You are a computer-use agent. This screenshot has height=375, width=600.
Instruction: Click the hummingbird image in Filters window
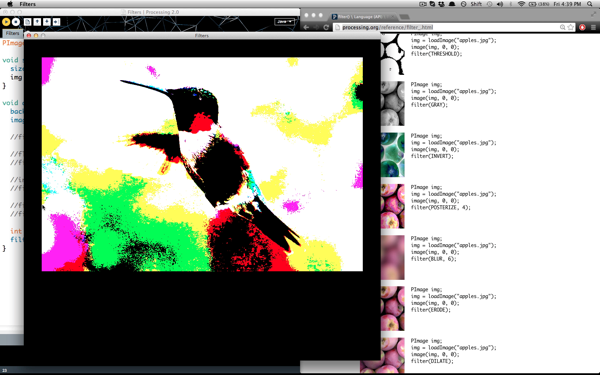pos(202,164)
